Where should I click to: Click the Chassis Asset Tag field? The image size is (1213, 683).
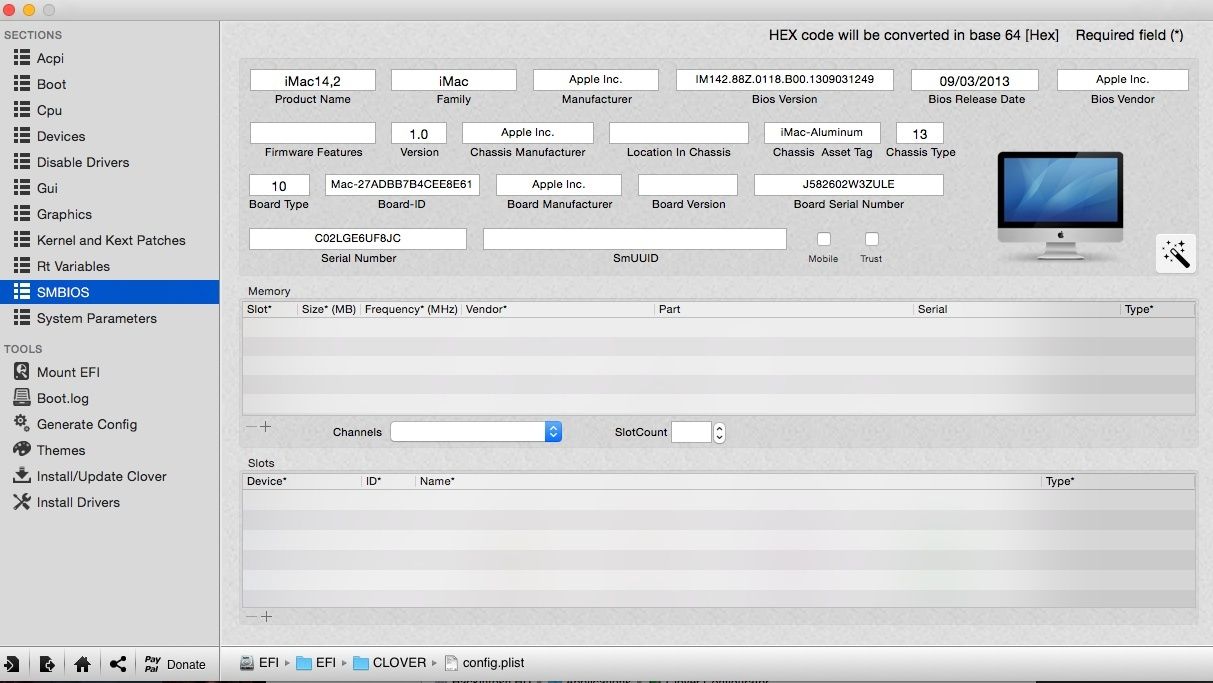822,133
